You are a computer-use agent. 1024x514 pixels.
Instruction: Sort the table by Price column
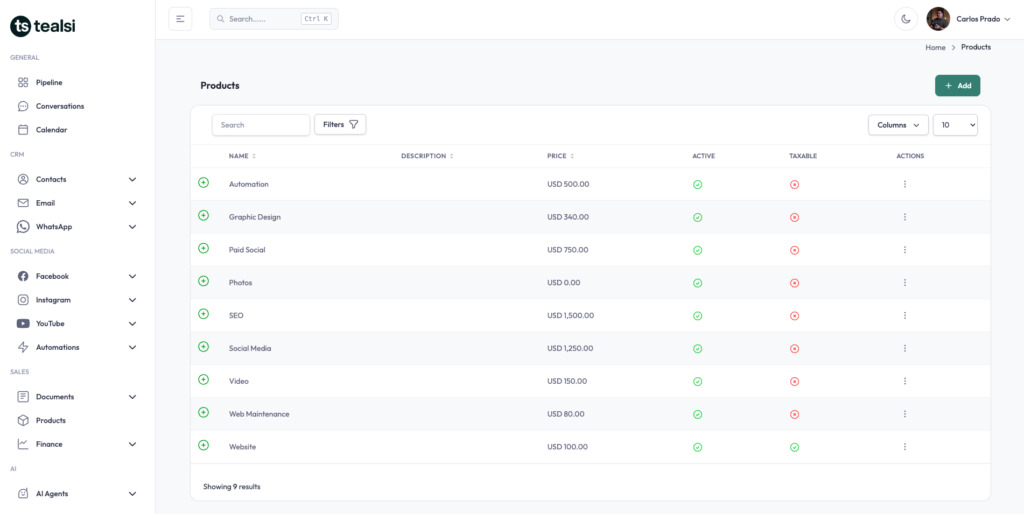click(x=560, y=156)
